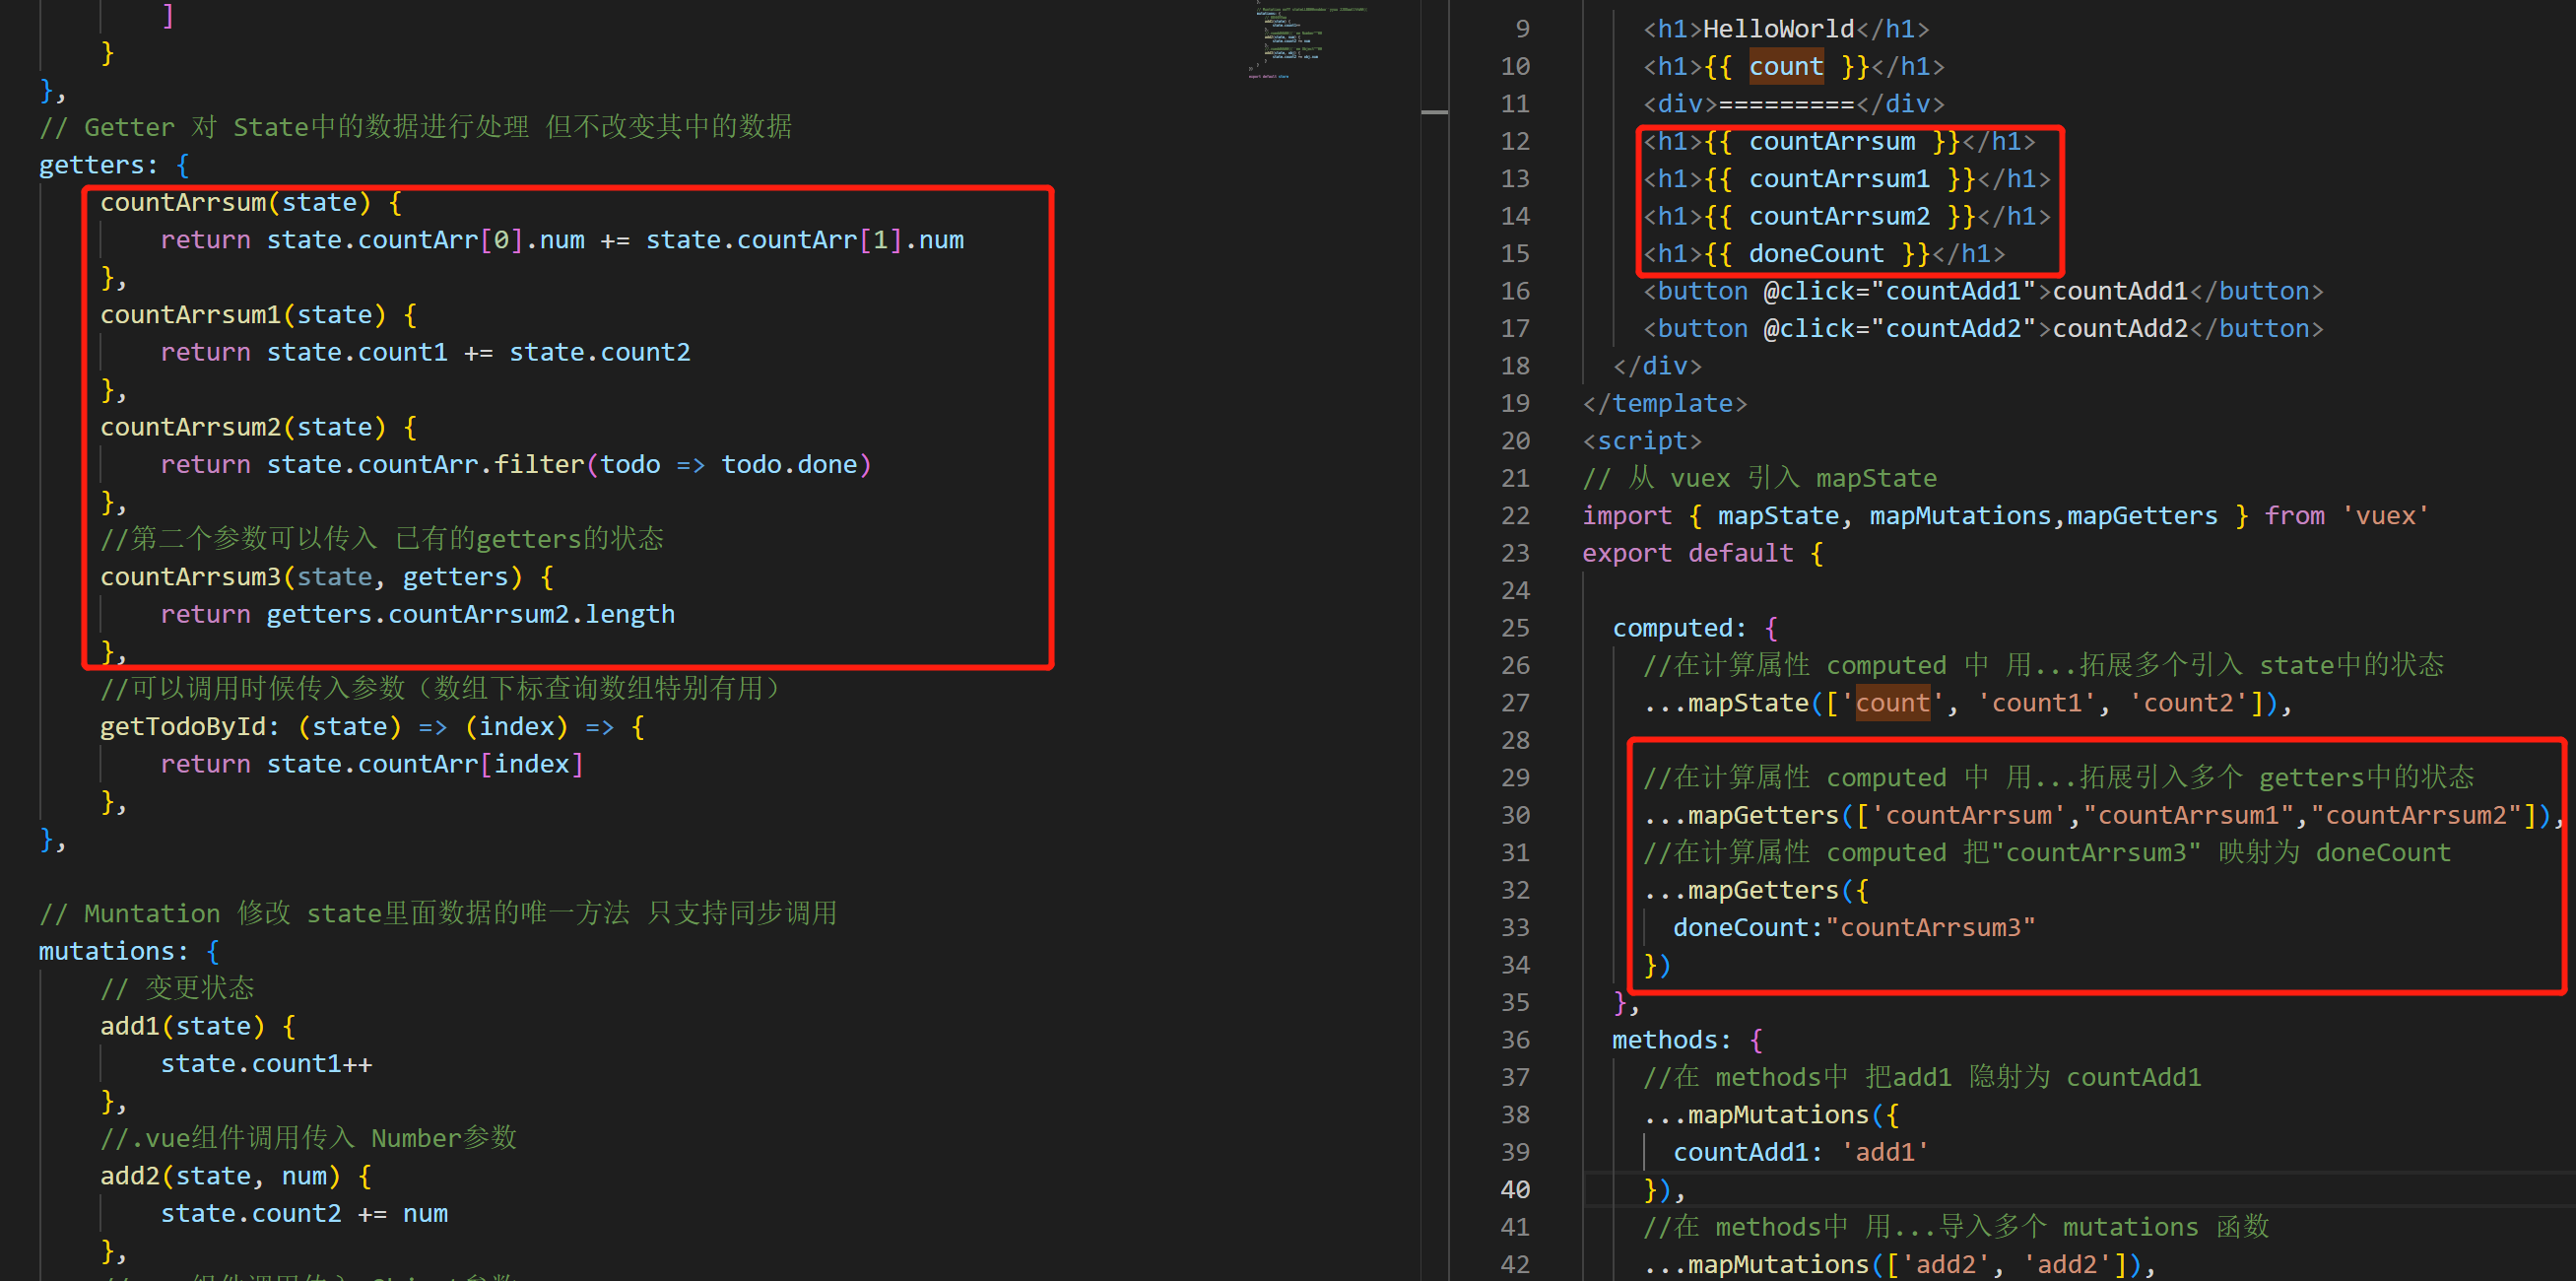Click highlighted 'count' string inside mapState

coord(1892,703)
